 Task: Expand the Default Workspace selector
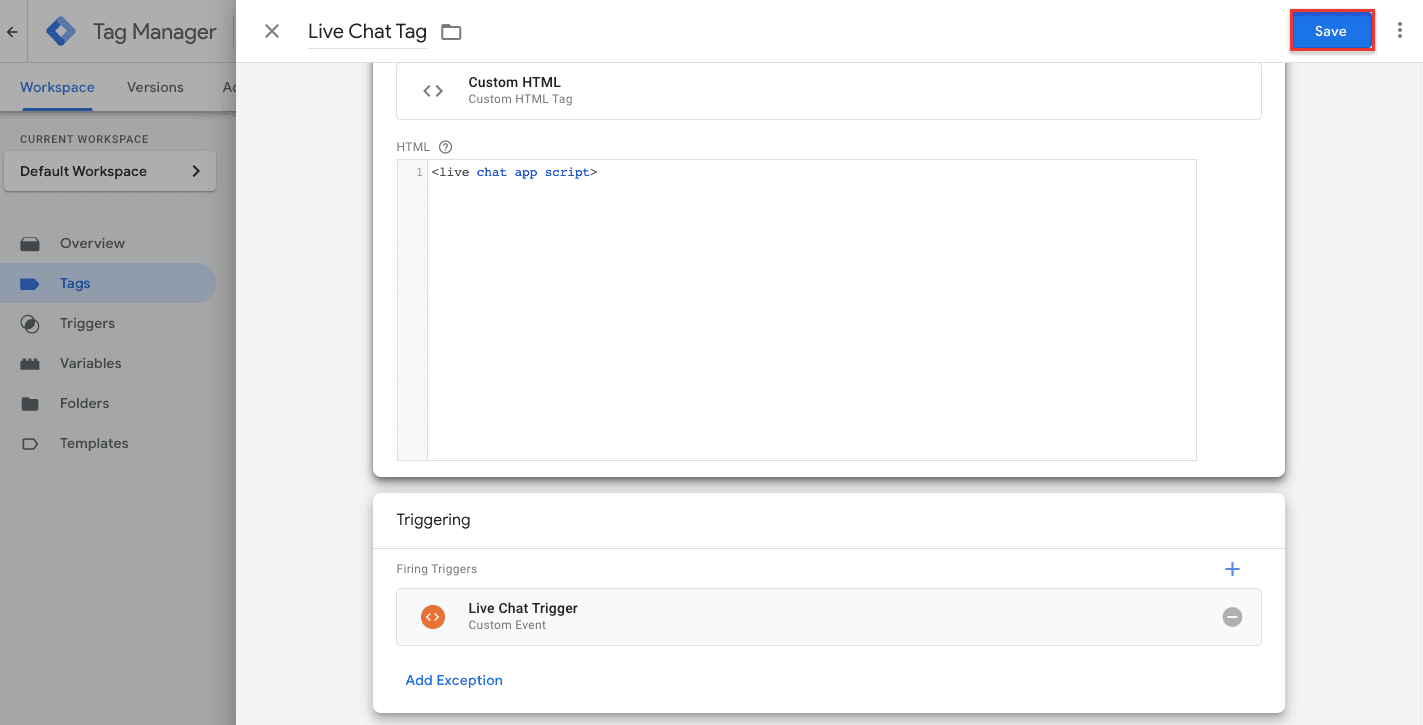pos(110,171)
